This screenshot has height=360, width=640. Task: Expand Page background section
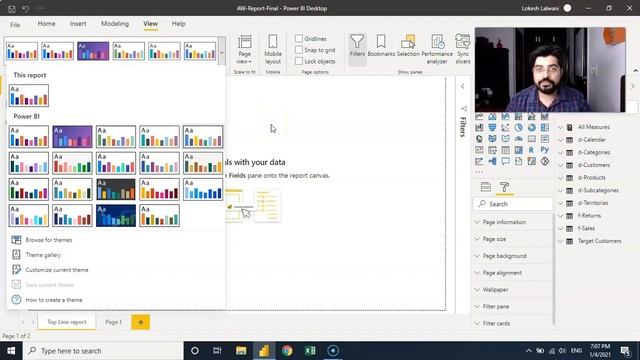(x=513, y=256)
